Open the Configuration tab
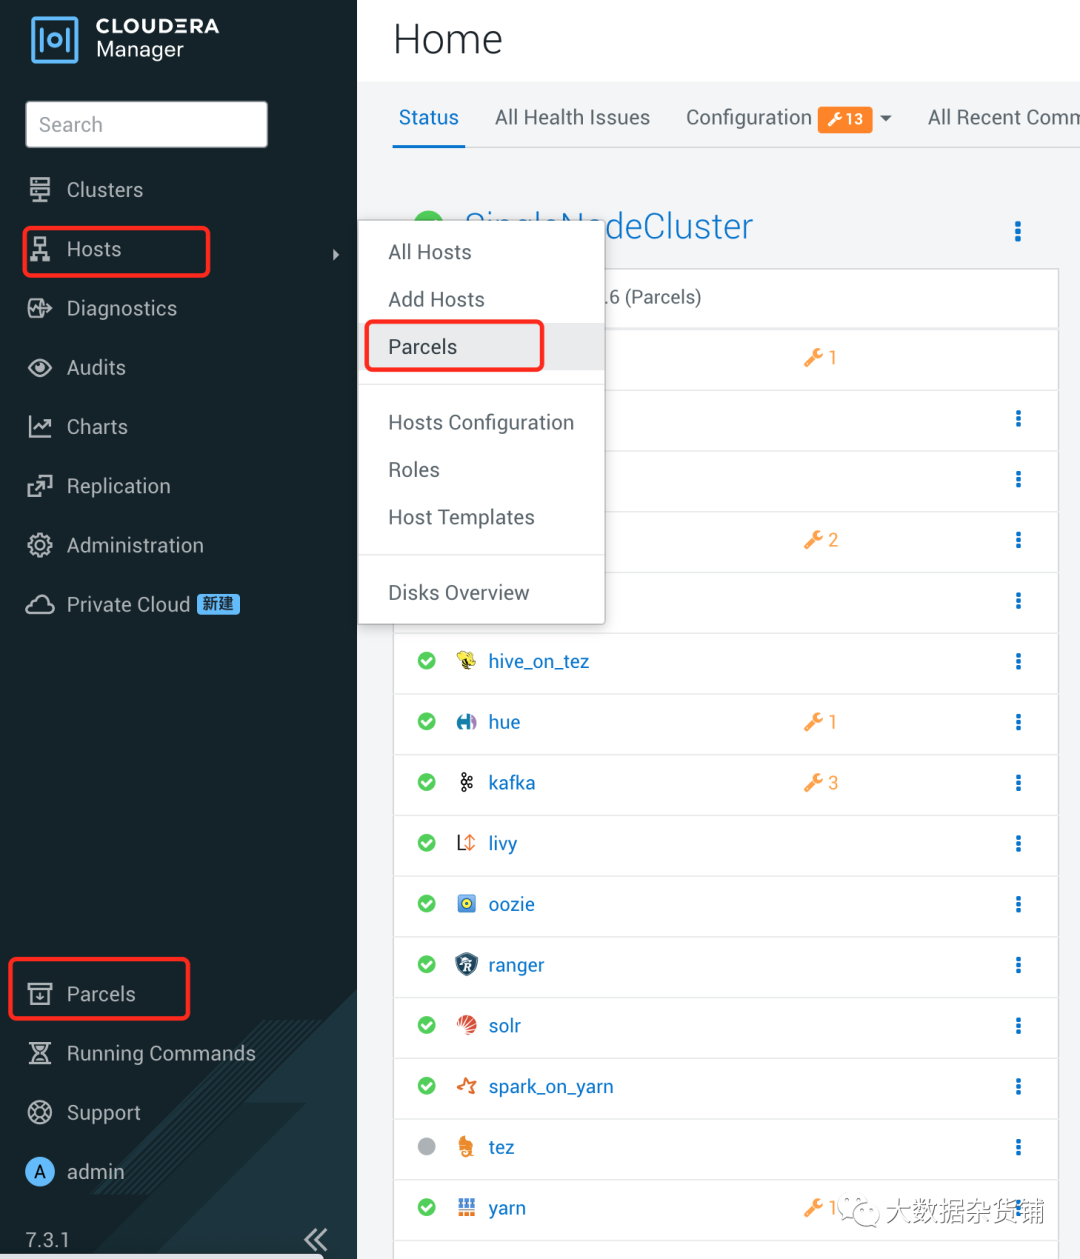This screenshot has width=1080, height=1259. pos(749,118)
